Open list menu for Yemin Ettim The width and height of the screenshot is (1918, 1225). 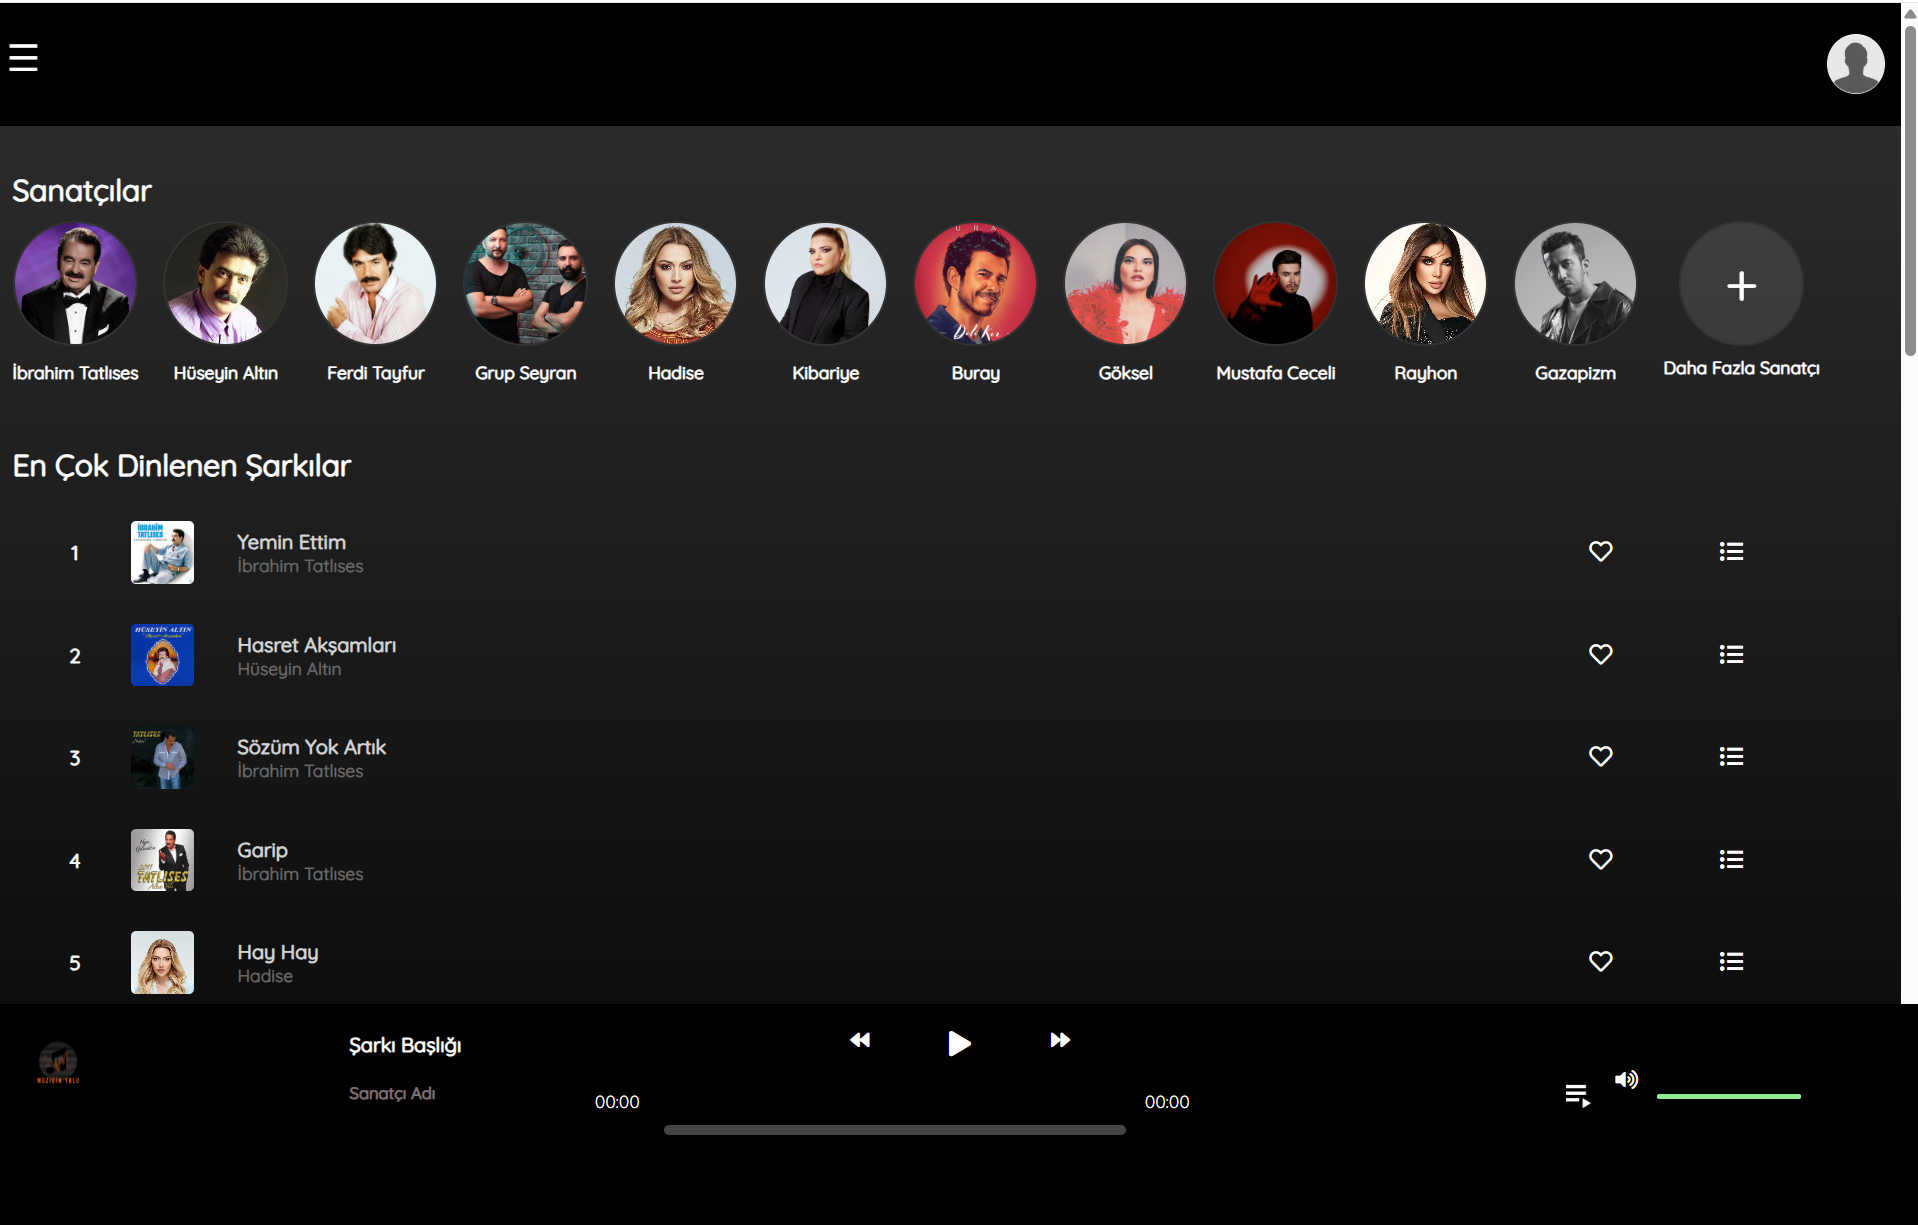(1731, 551)
